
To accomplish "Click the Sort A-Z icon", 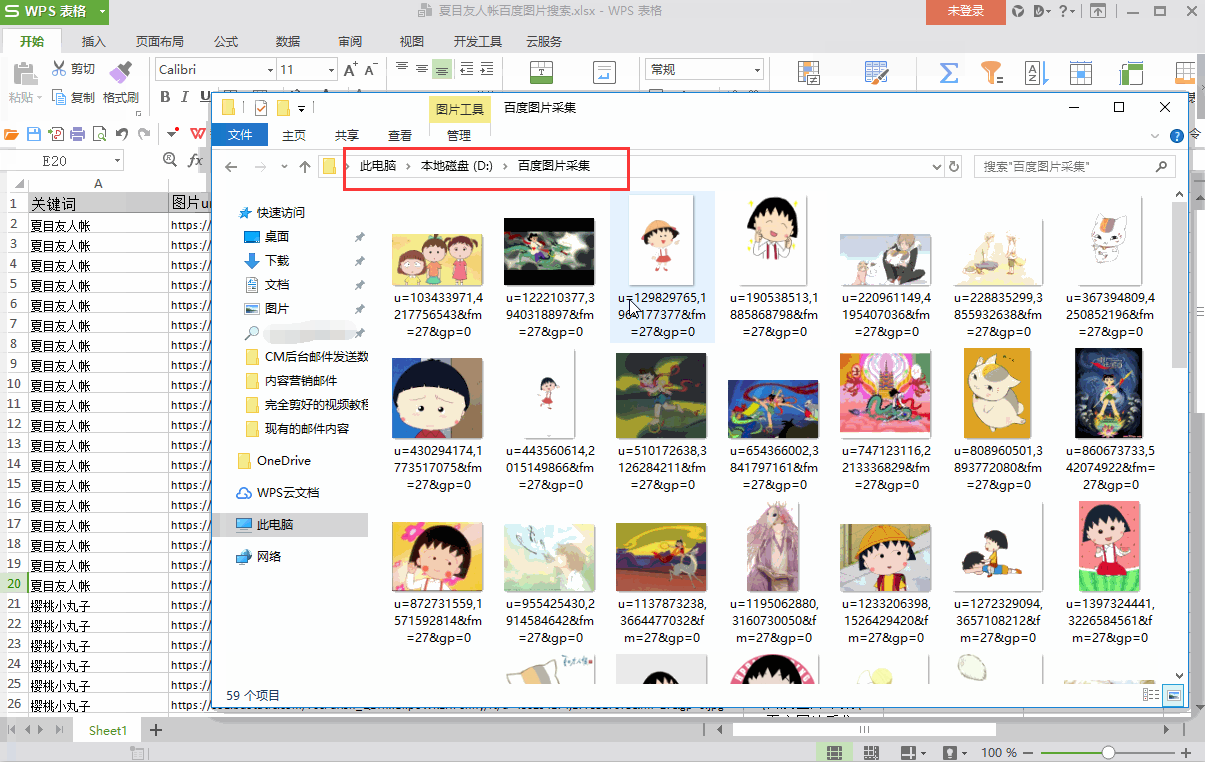I will (1035, 72).
